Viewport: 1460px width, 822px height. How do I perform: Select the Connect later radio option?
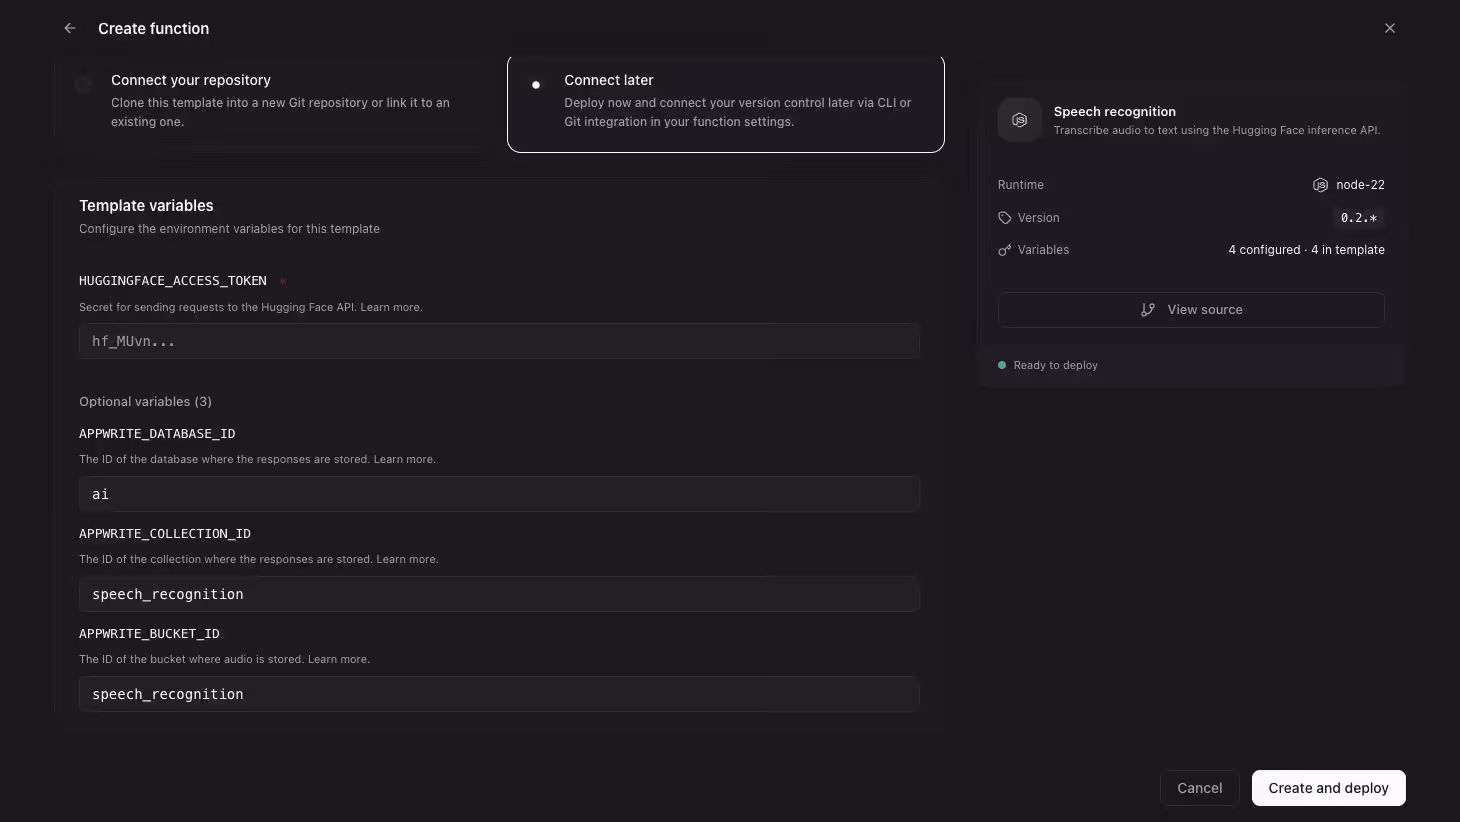(536, 85)
